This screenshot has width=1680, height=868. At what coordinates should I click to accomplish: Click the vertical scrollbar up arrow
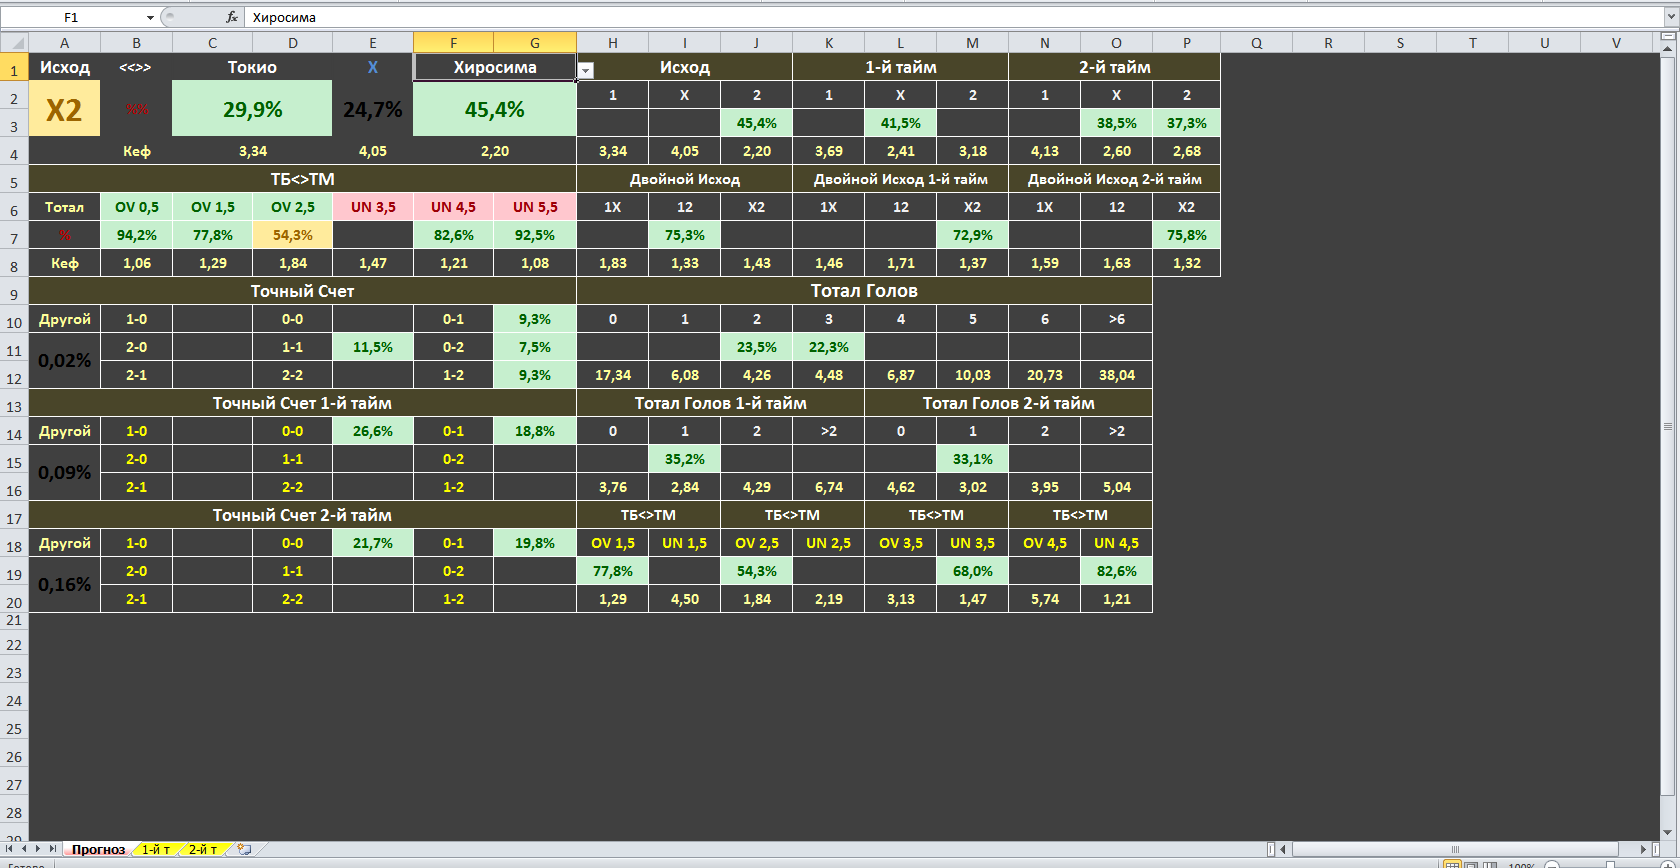click(1667, 47)
